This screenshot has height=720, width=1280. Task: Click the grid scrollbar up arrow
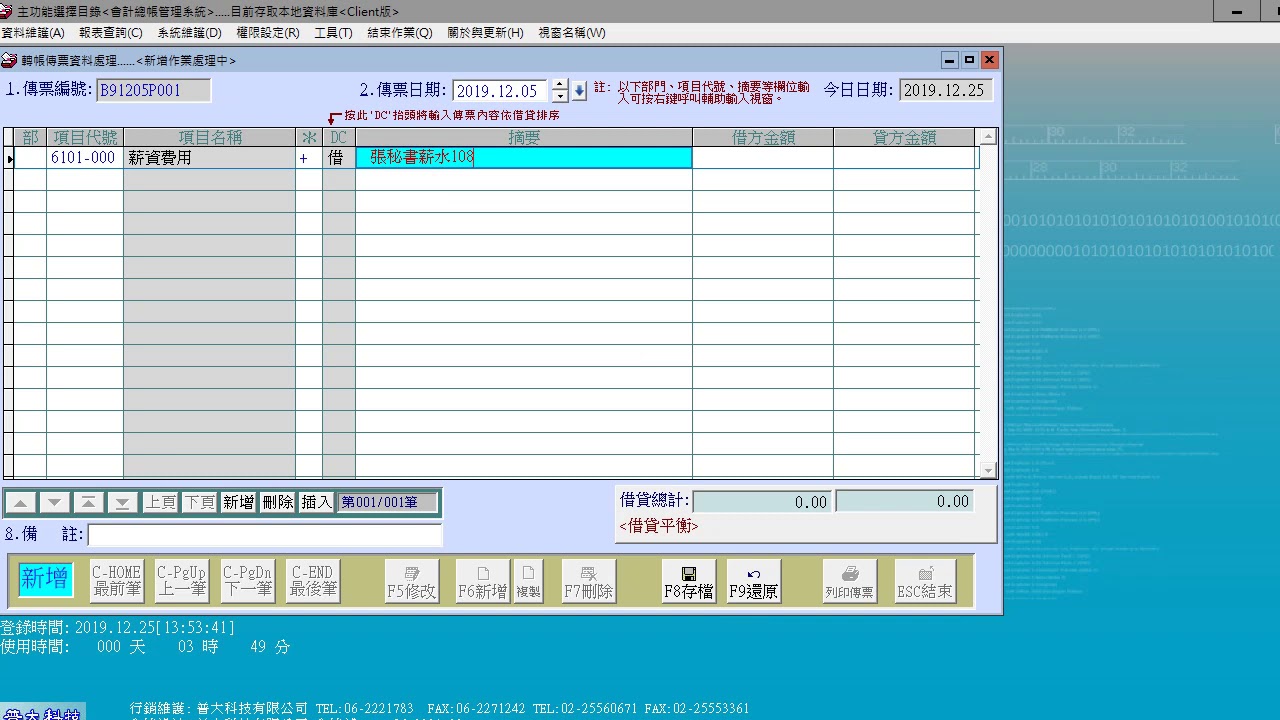pyautogui.click(x=987, y=137)
